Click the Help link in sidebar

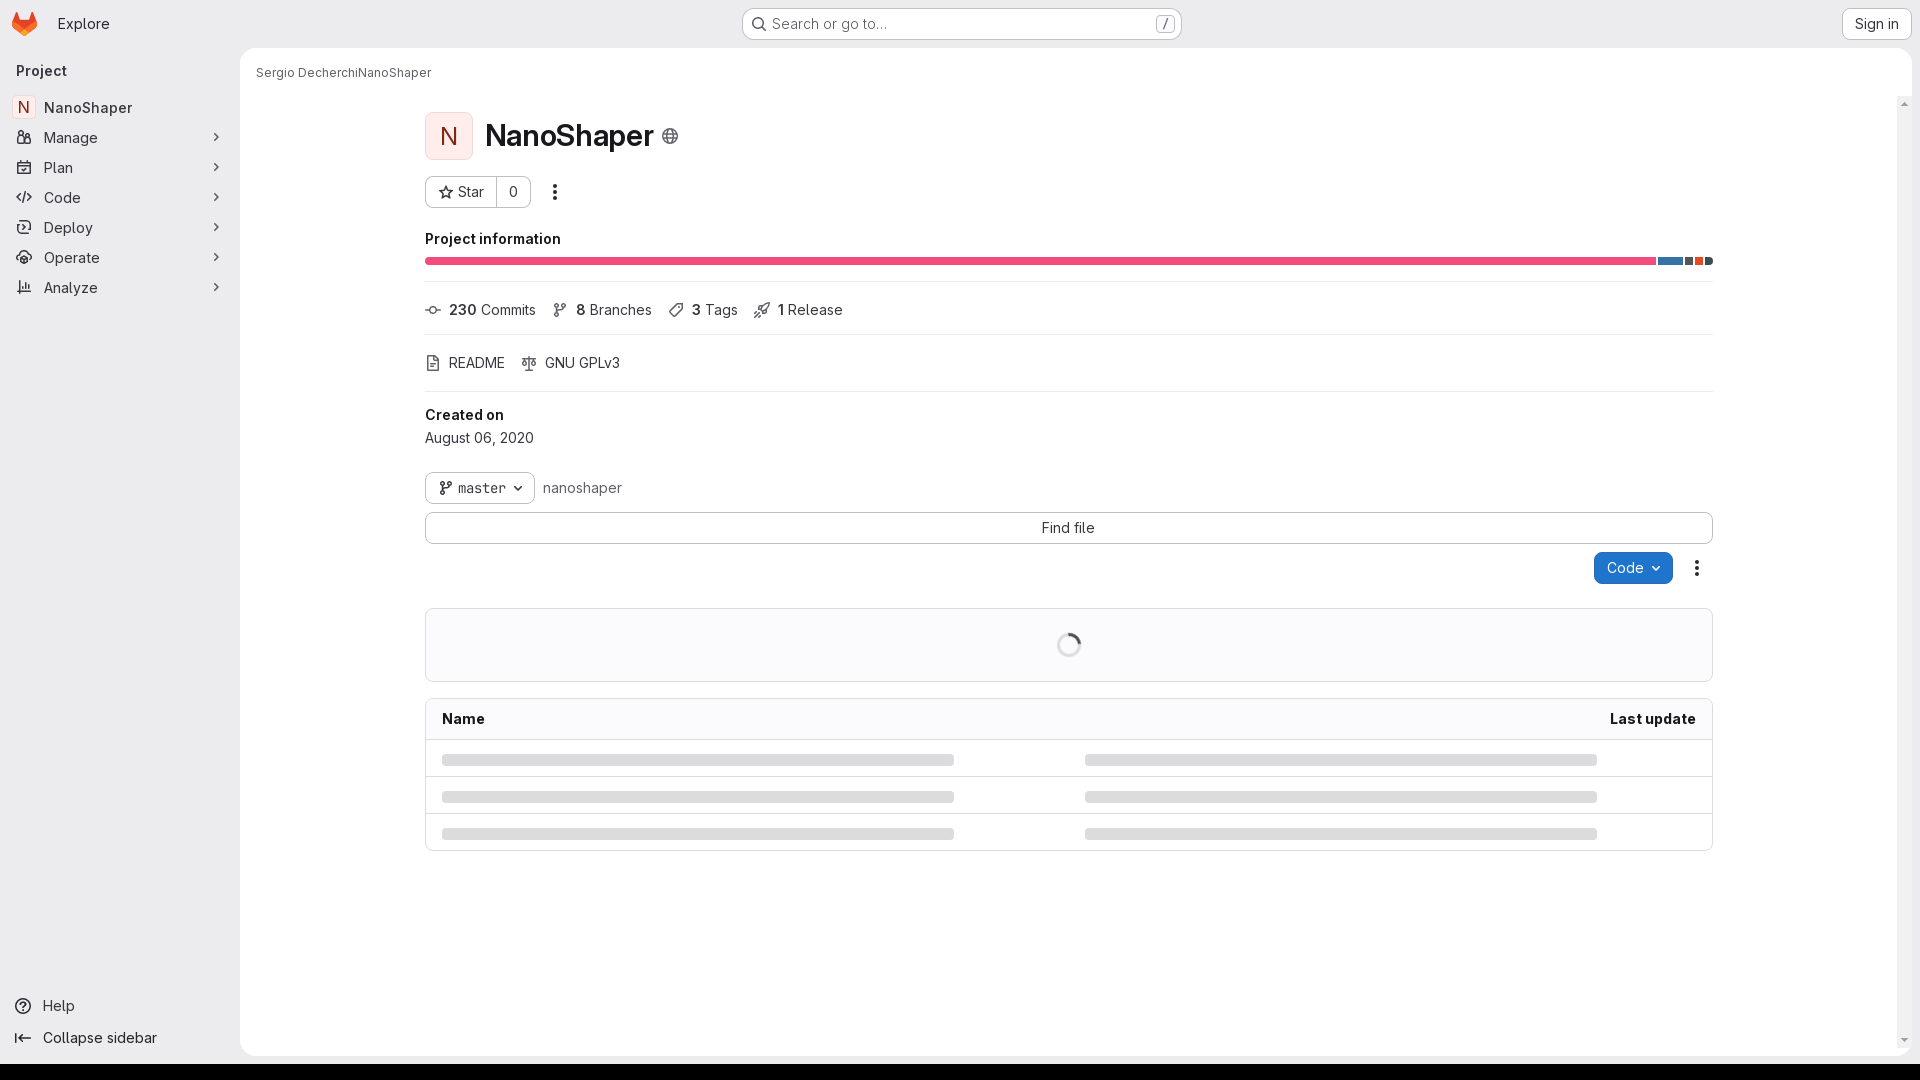(58, 1006)
